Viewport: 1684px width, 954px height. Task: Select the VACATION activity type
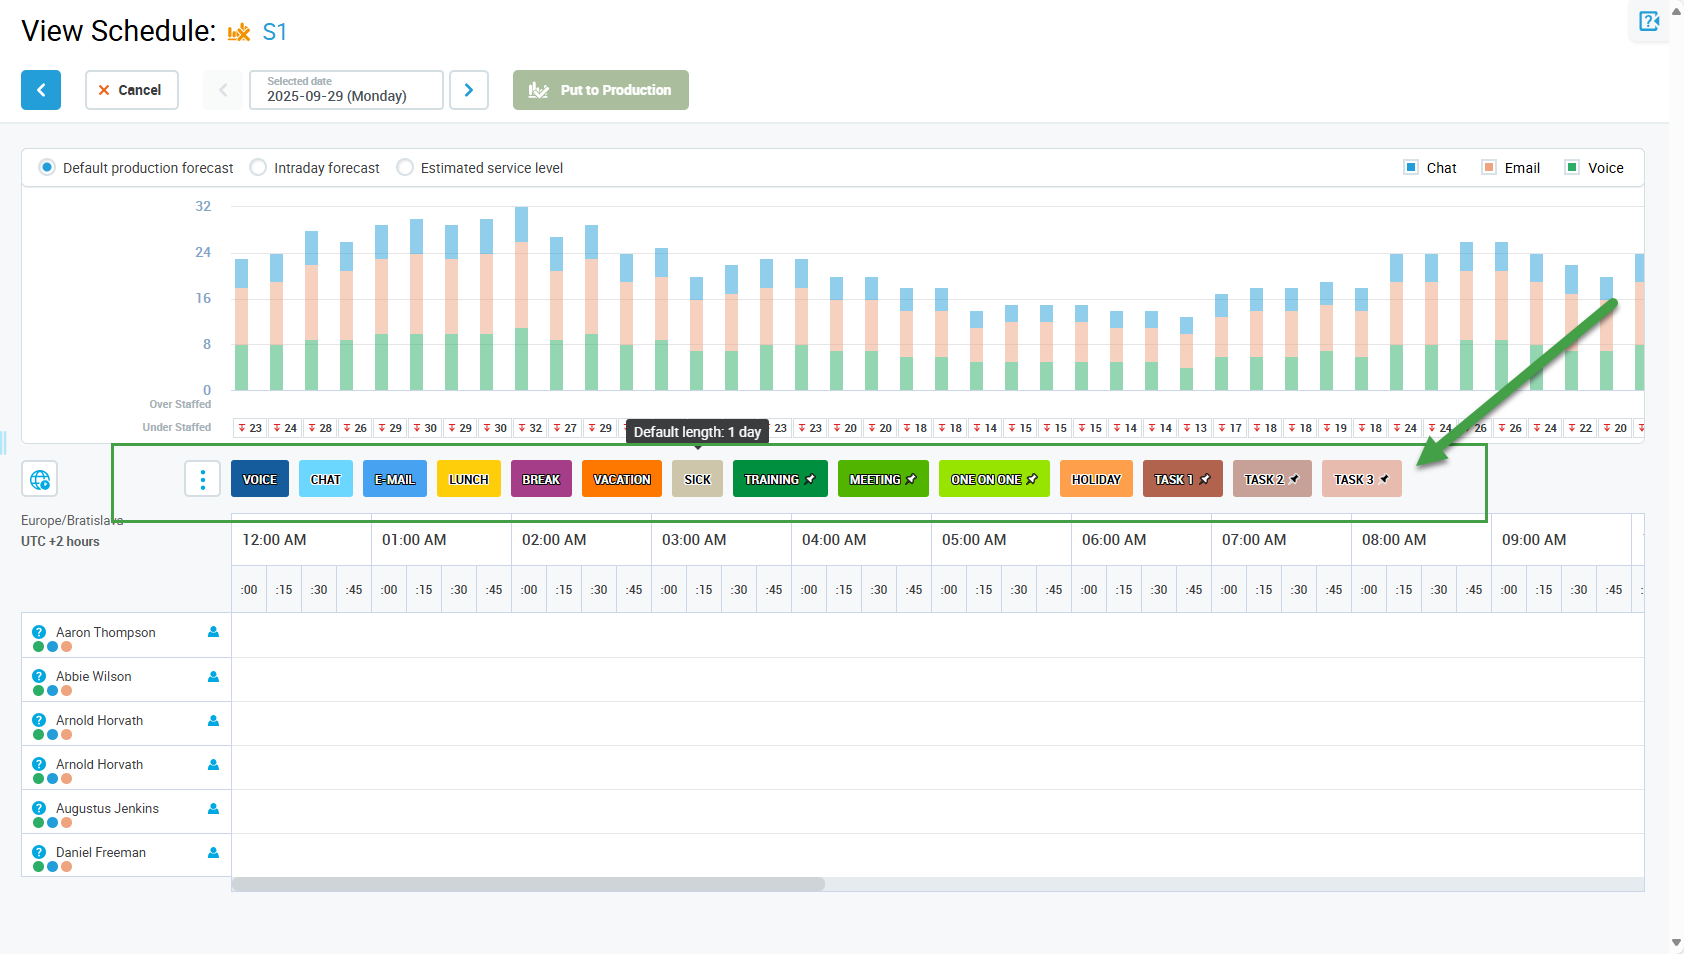click(x=621, y=479)
